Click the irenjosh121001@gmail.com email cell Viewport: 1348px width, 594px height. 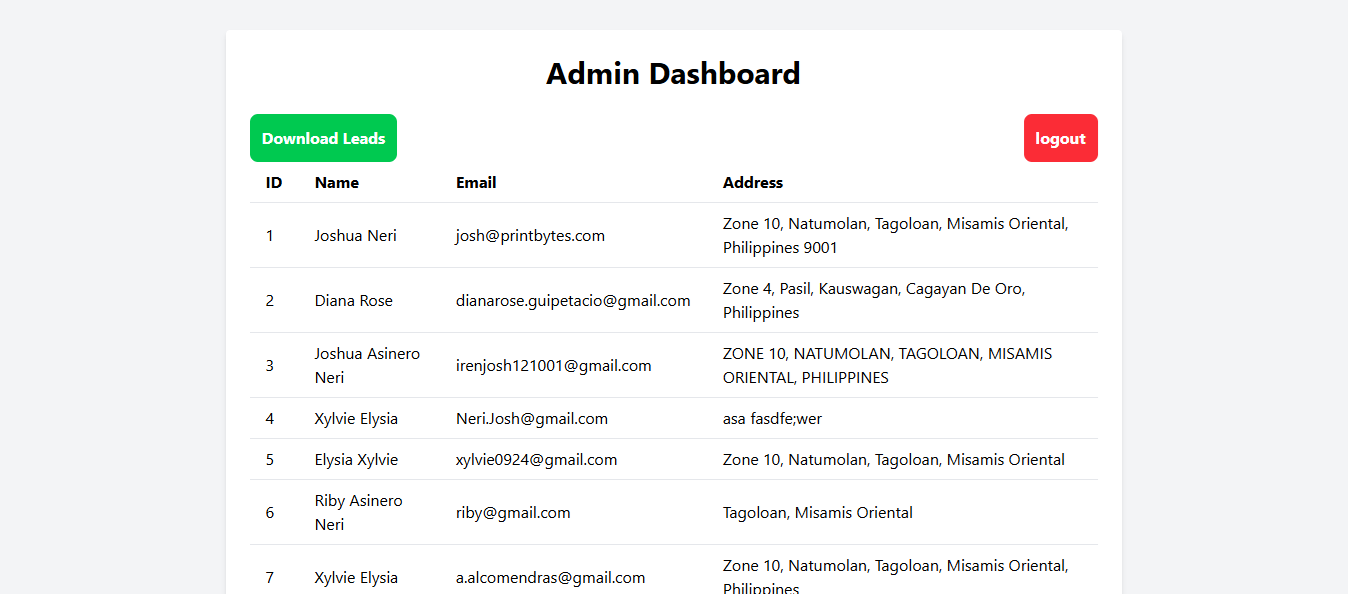click(553, 366)
